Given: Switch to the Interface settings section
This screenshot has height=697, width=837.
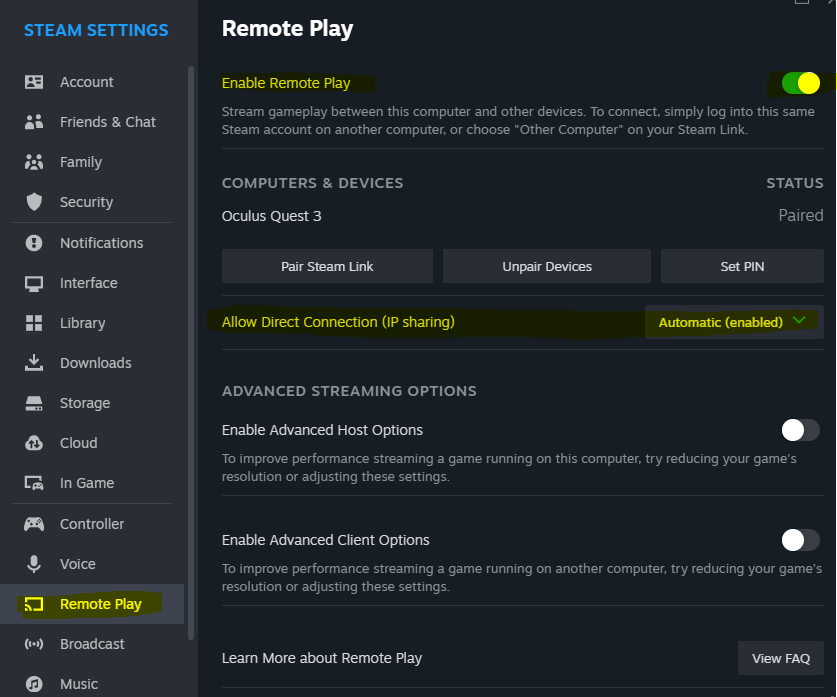Looking at the screenshot, I should pyautogui.click(x=88, y=283).
